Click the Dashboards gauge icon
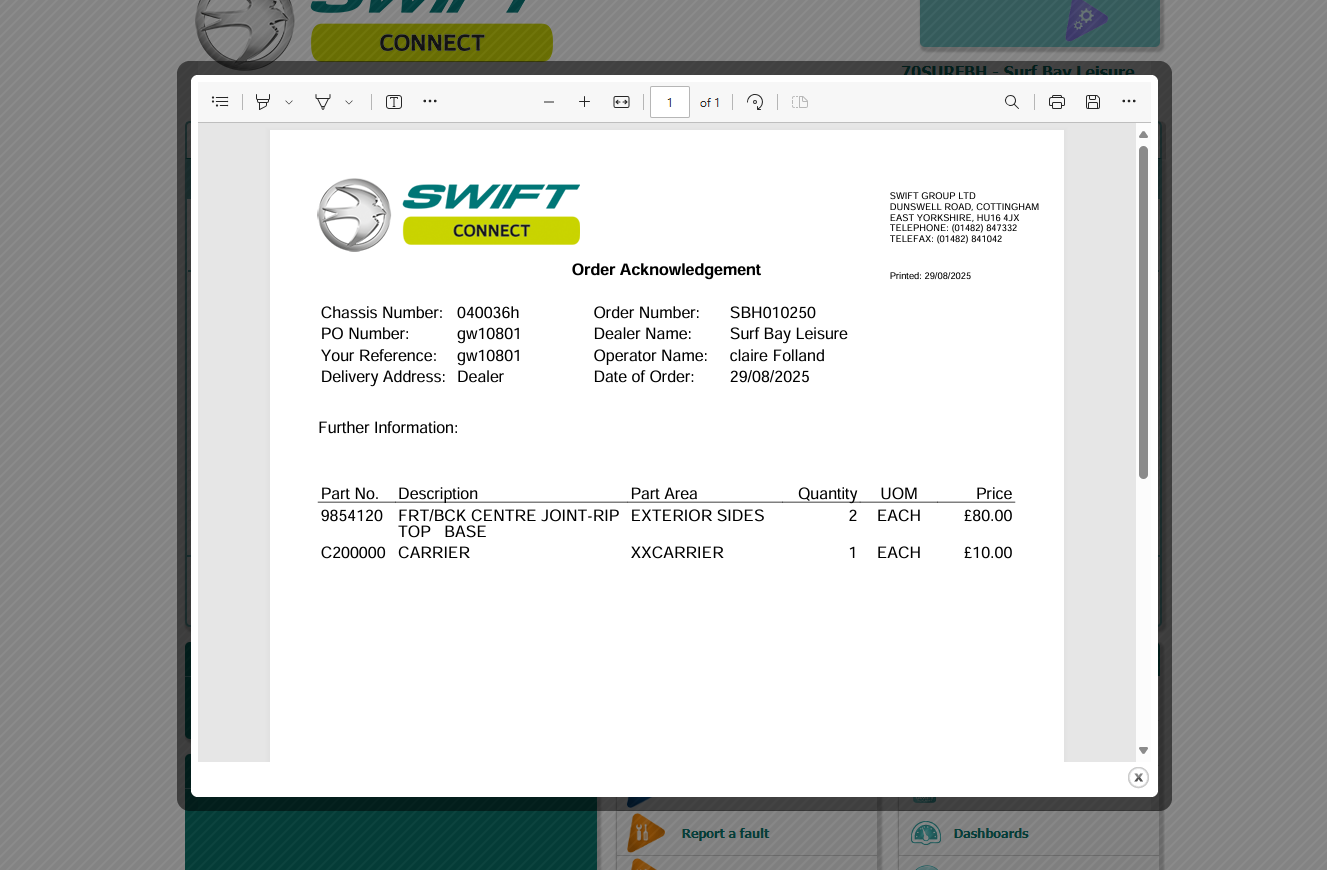 (926, 833)
